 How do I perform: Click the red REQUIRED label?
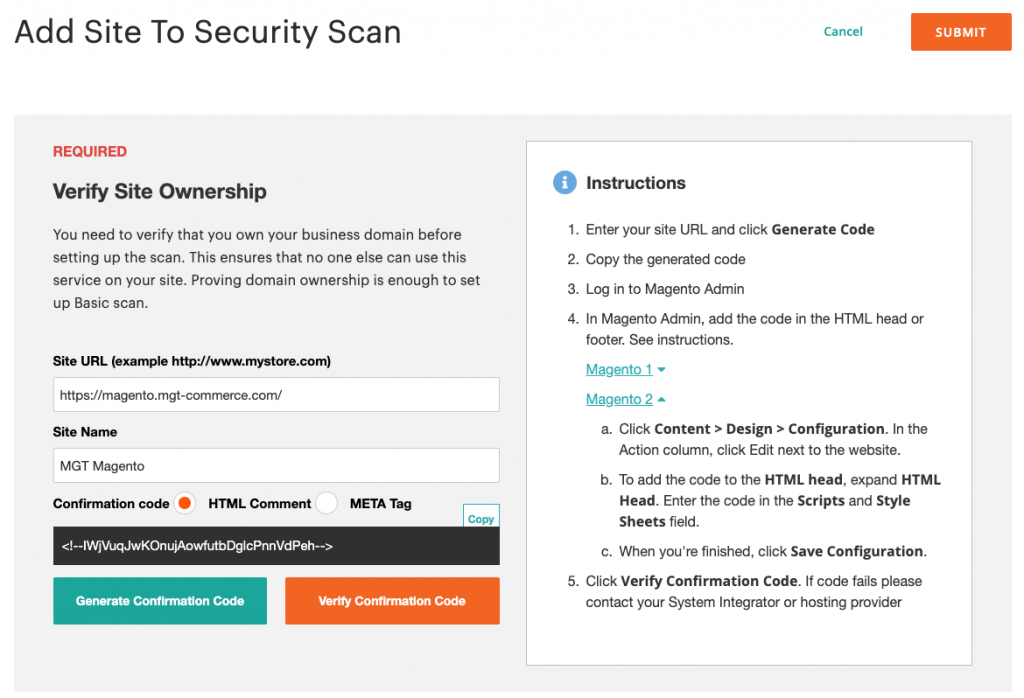pos(90,152)
